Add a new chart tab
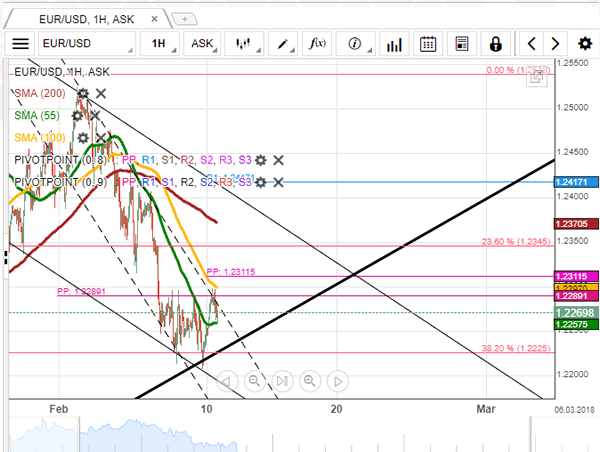 tap(185, 19)
